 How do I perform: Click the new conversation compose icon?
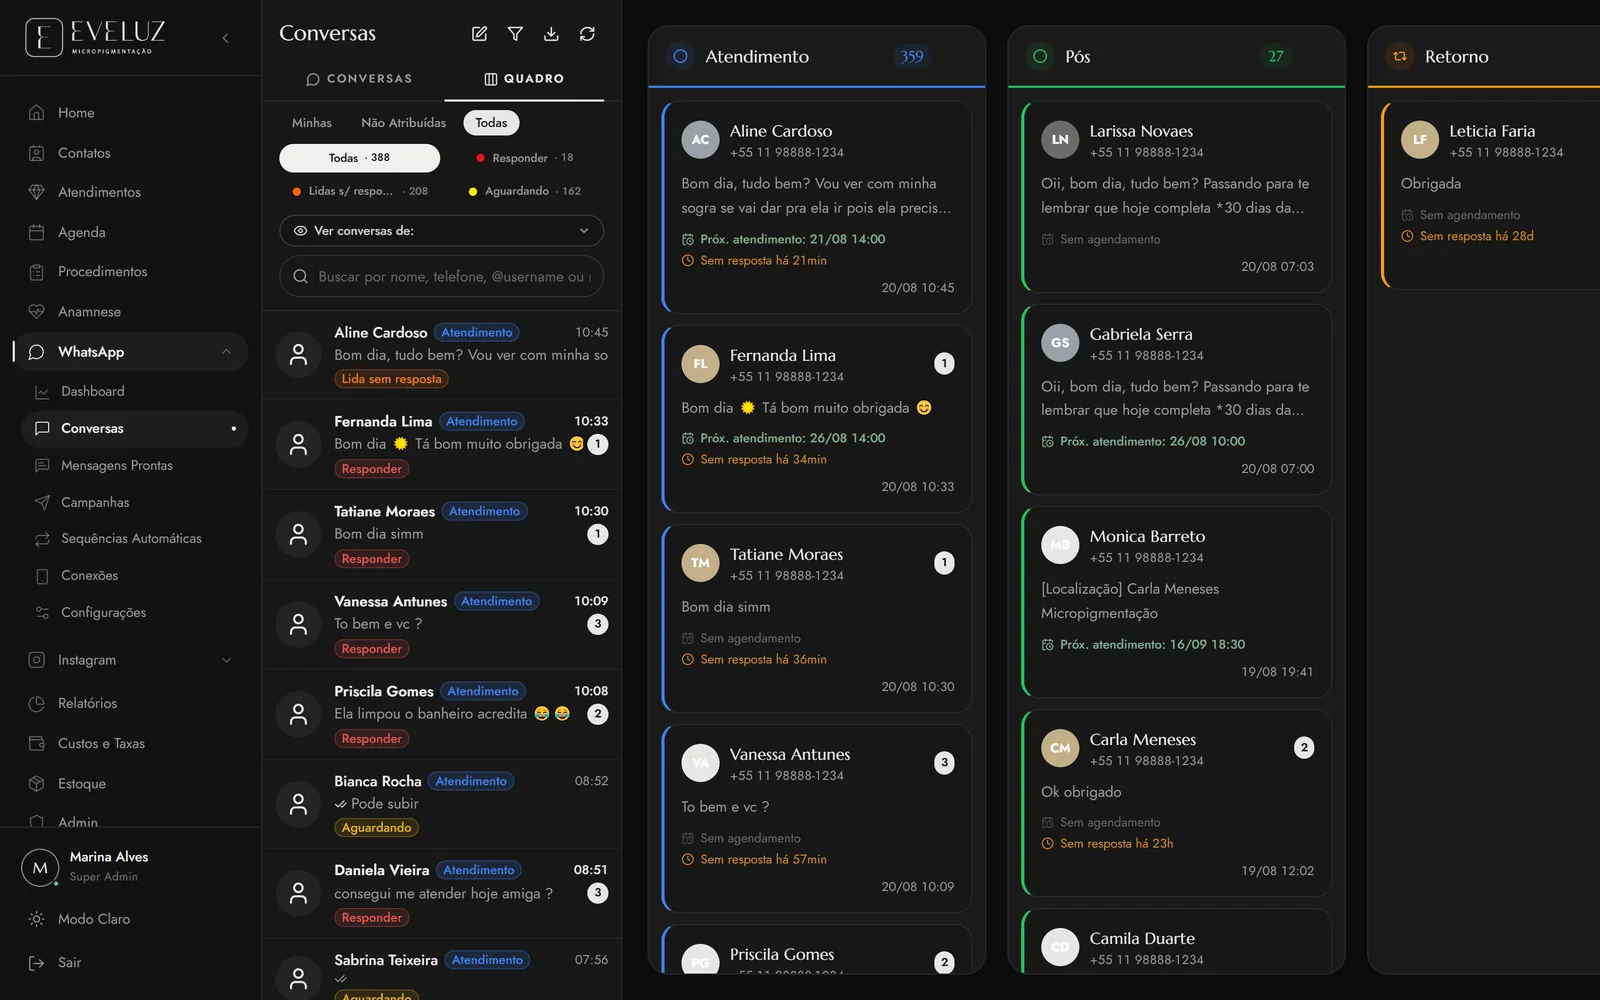pos(479,34)
